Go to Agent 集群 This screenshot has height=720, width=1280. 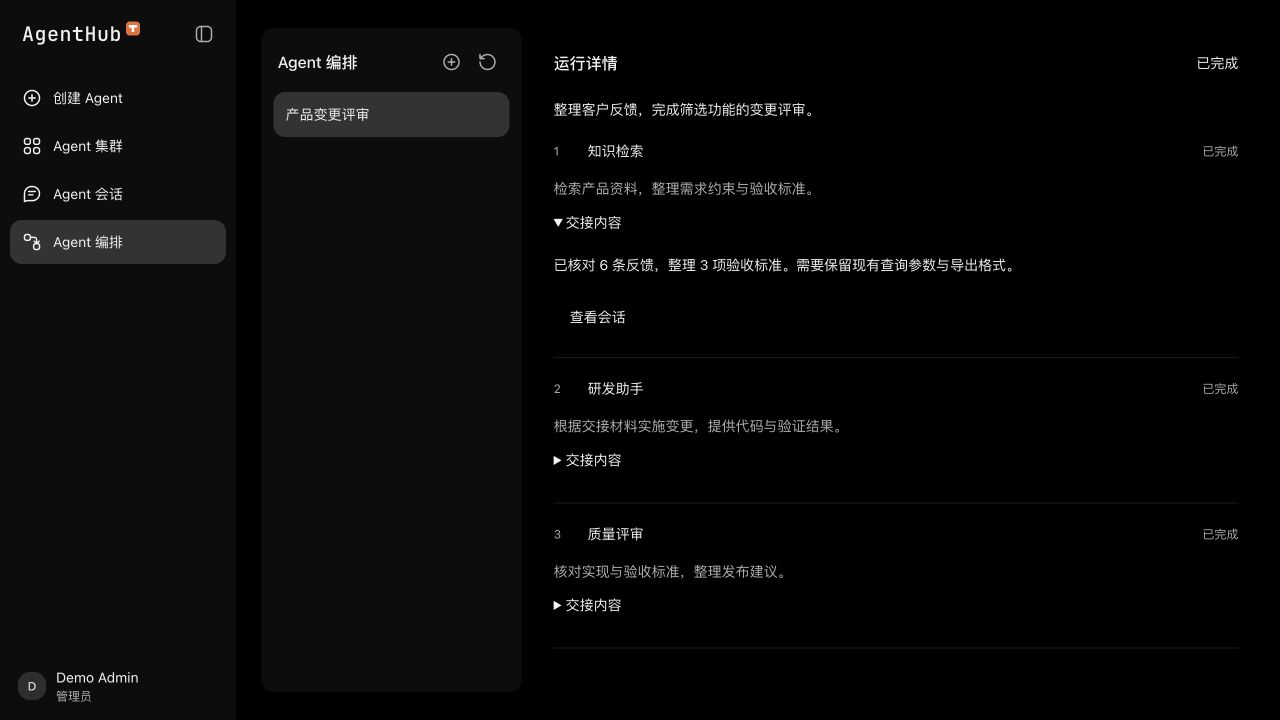point(118,146)
